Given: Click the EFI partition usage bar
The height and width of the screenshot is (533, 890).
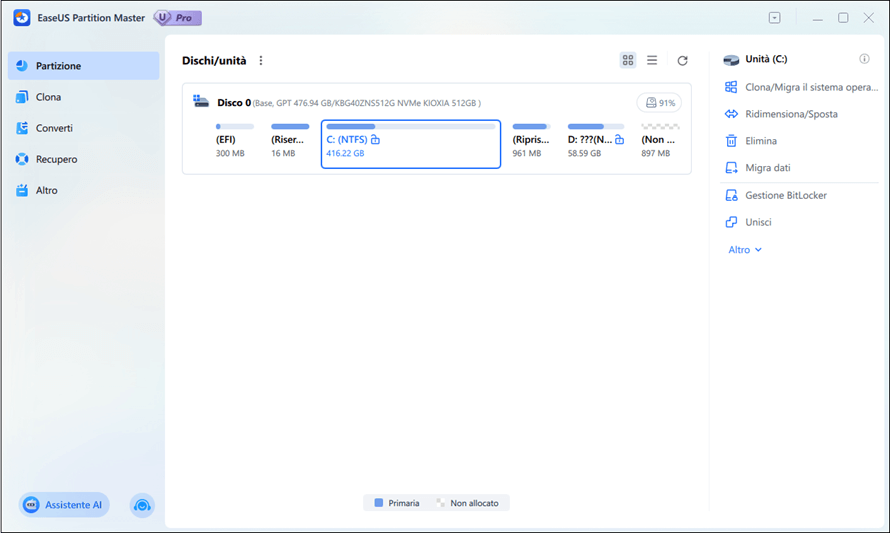Looking at the screenshot, I should [x=234, y=127].
